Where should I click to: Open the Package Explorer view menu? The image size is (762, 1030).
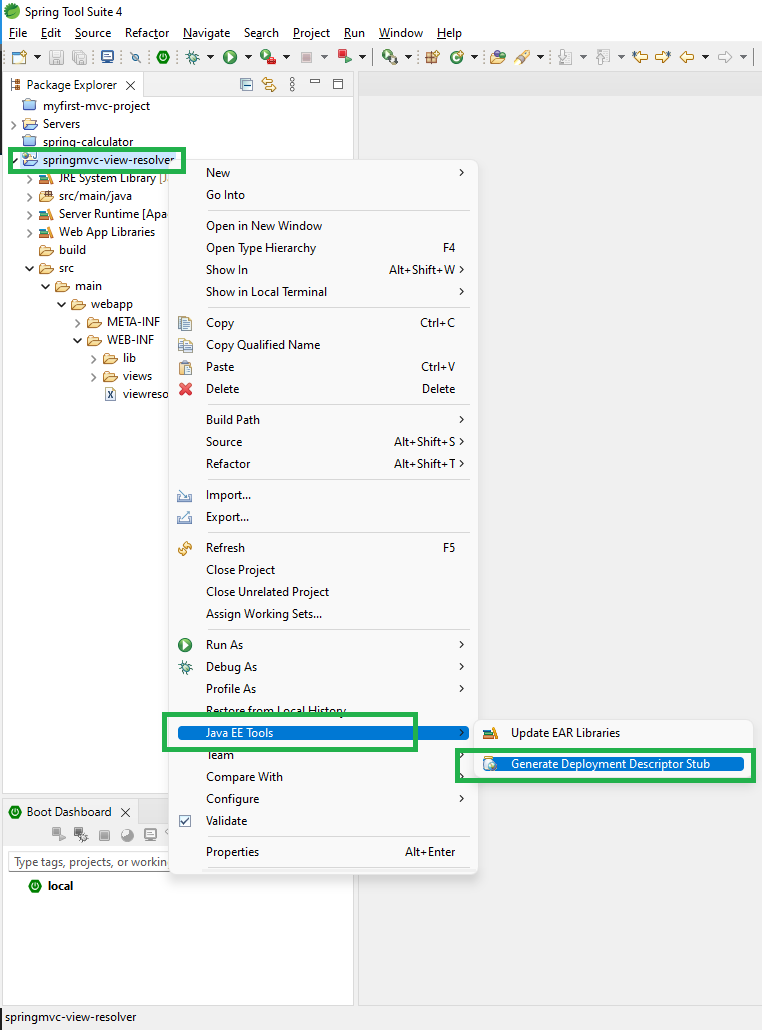292,84
